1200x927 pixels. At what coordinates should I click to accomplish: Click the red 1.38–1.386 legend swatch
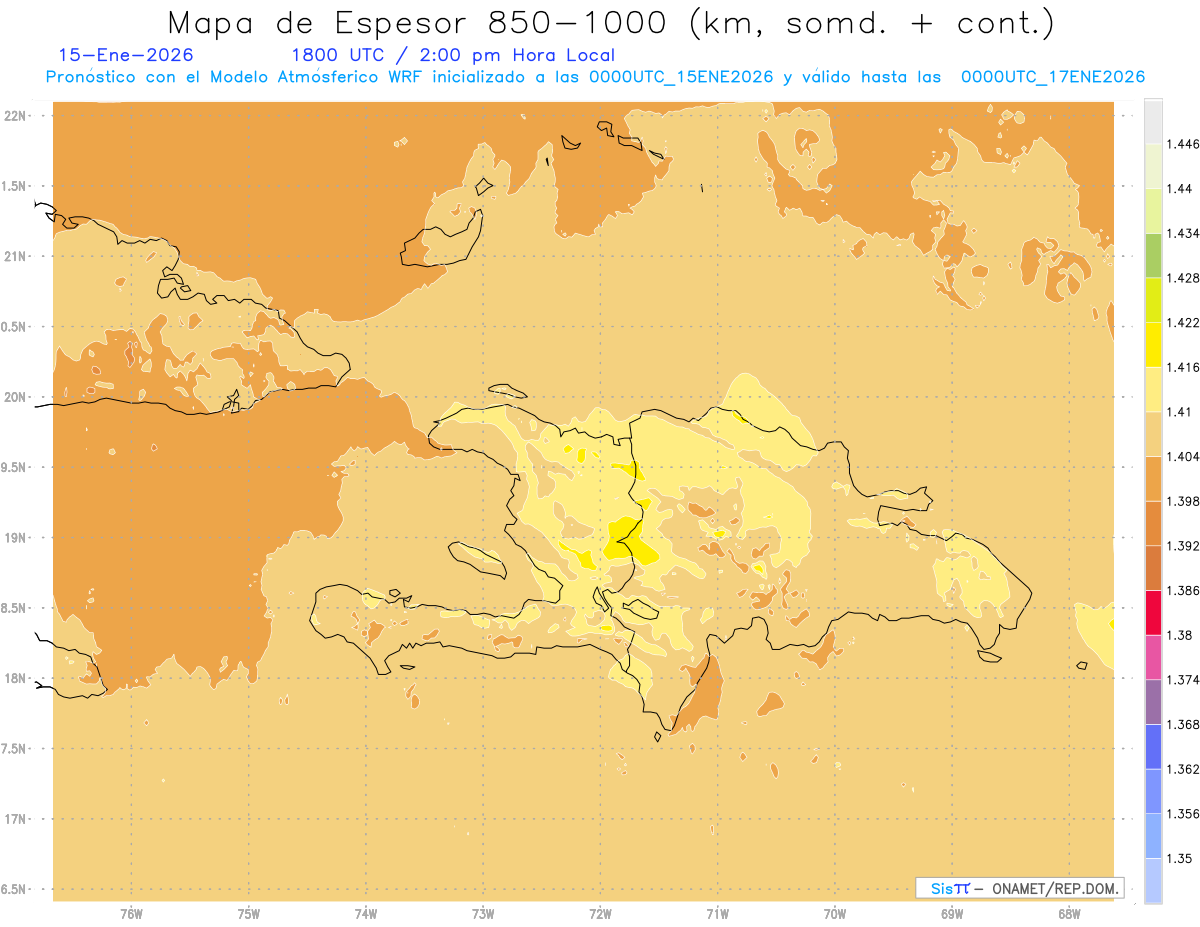point(1153,612)
